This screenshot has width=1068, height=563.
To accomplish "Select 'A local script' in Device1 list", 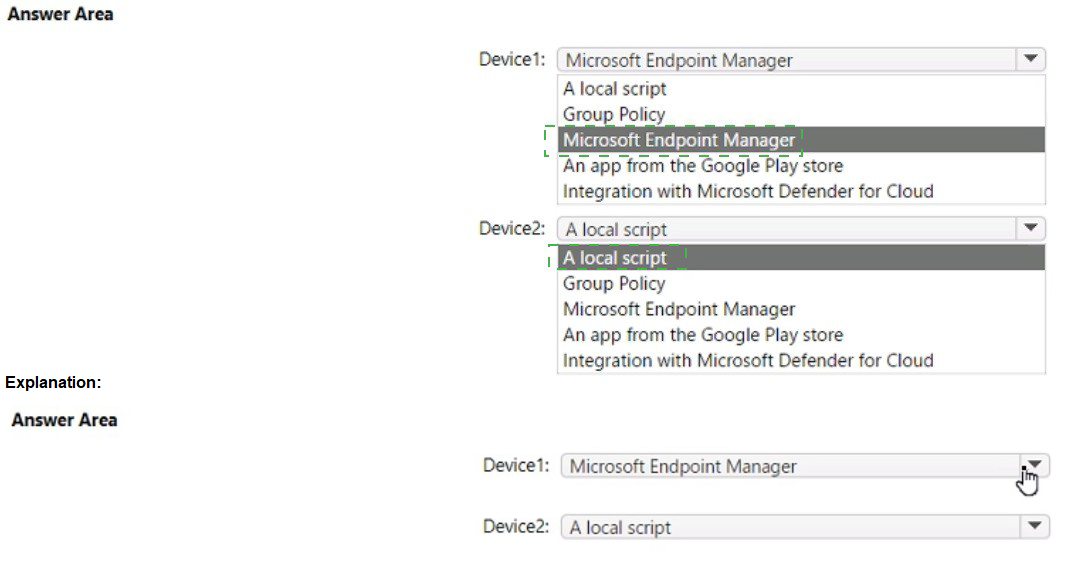I will click(x=801, y=89).
